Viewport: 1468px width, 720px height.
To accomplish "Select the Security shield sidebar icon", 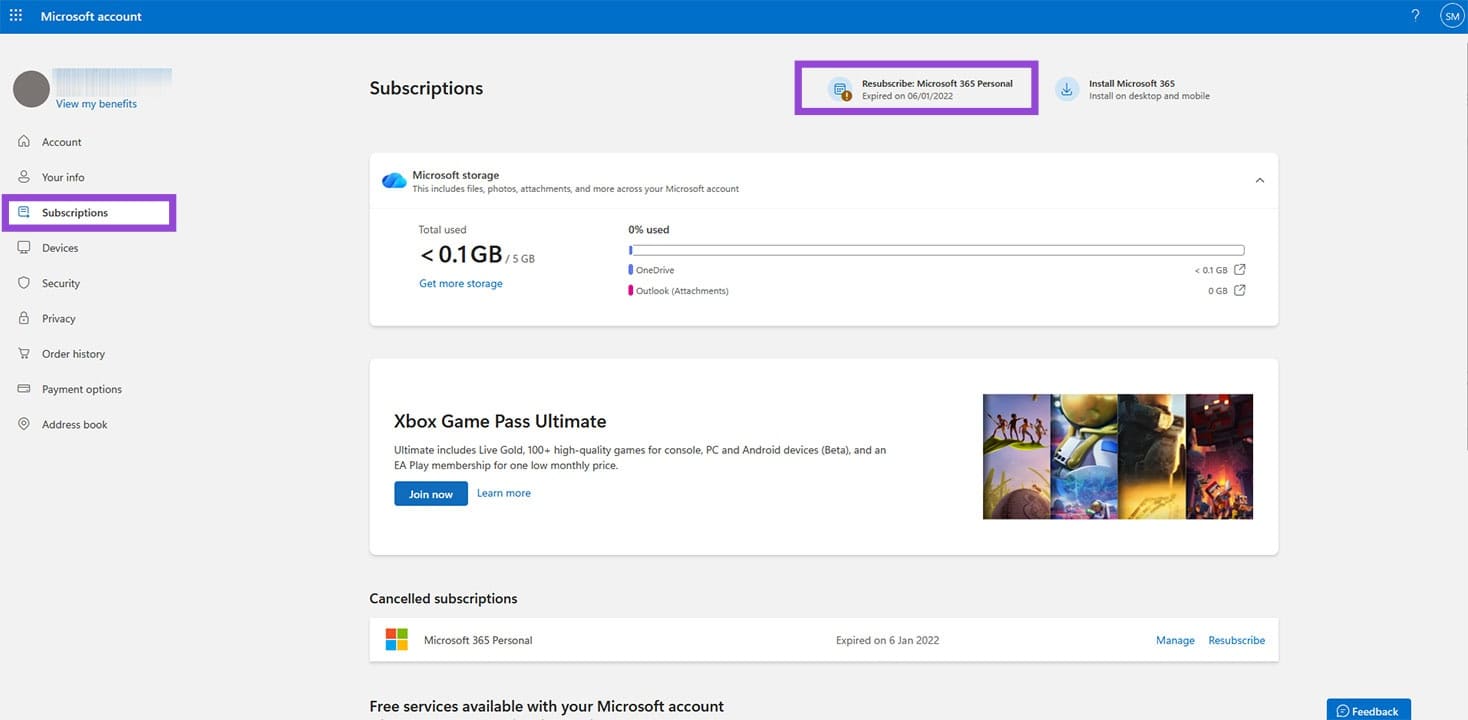I will pyautogui.click(x=23, y=283).
